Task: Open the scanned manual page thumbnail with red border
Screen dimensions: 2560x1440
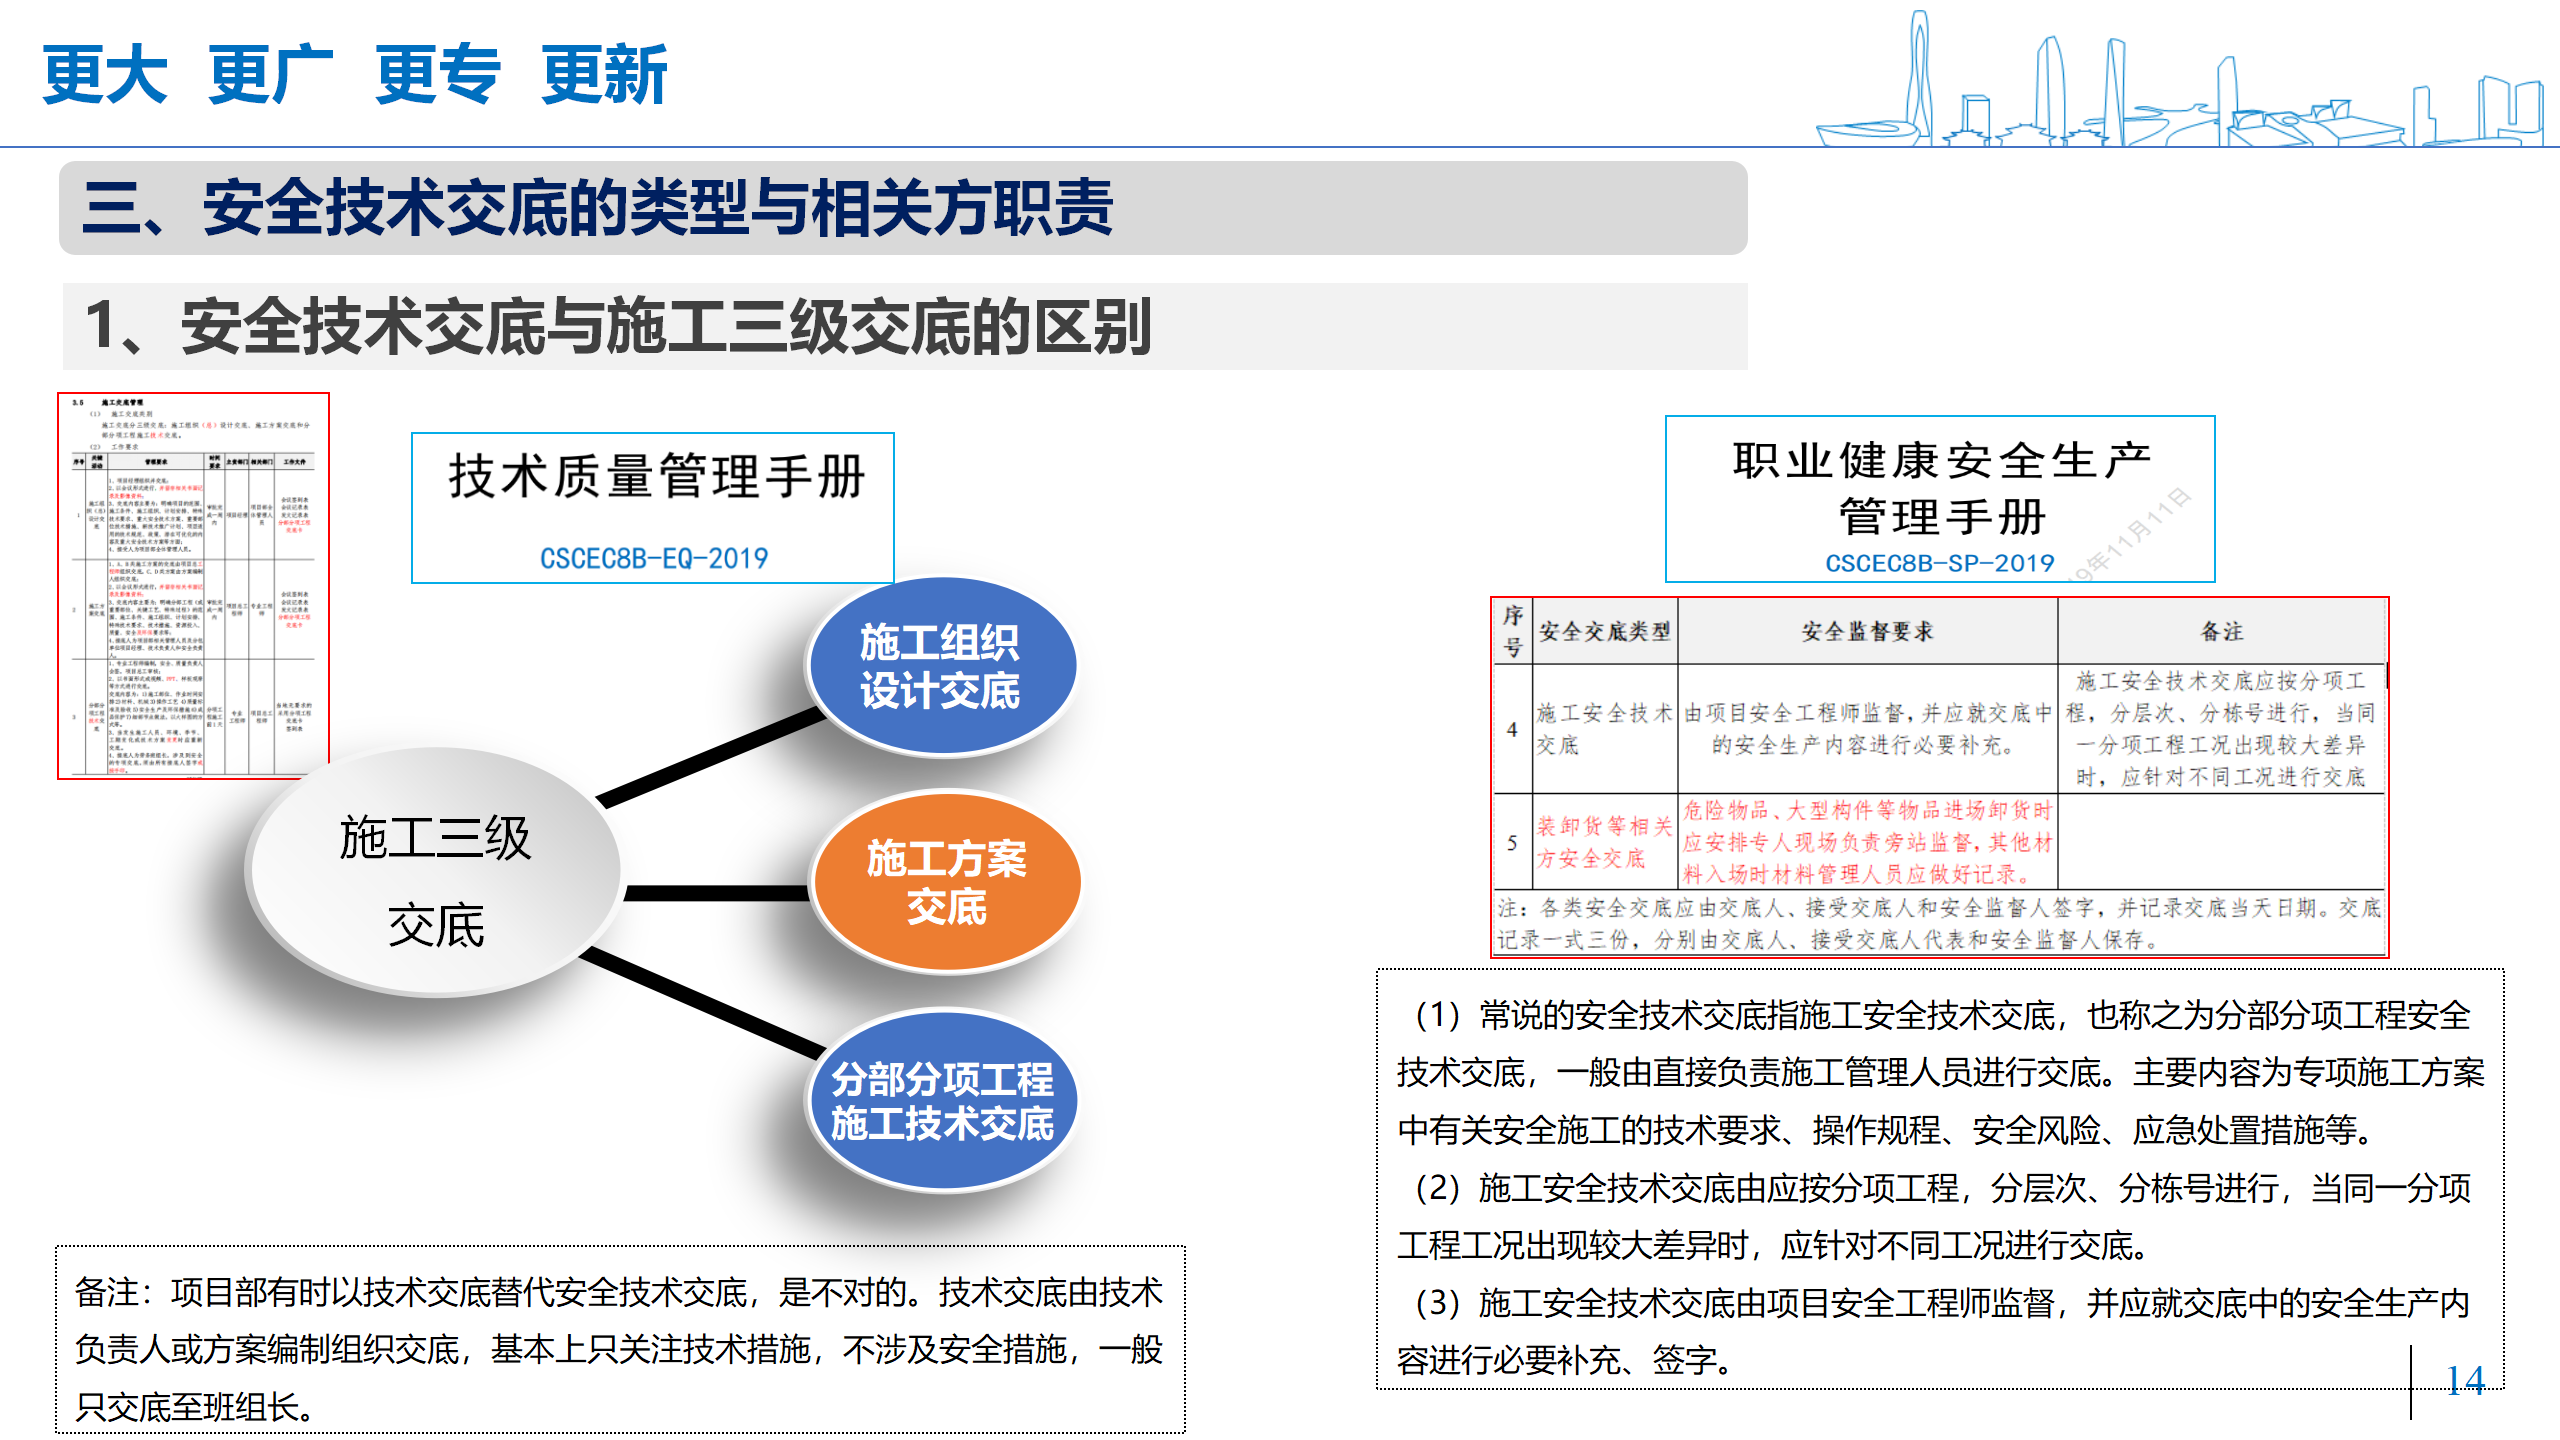Action: tap(194, 586)
